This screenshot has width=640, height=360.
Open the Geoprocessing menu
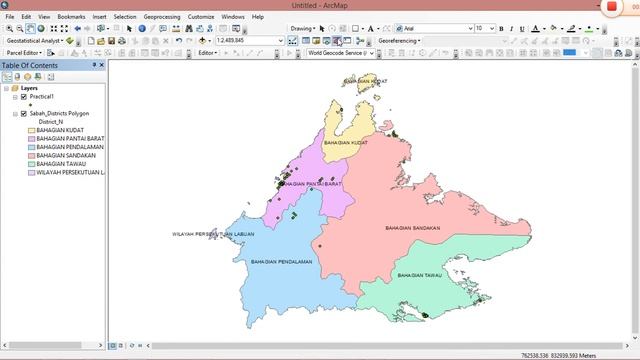pyautogui.click(x=162, y=17)
